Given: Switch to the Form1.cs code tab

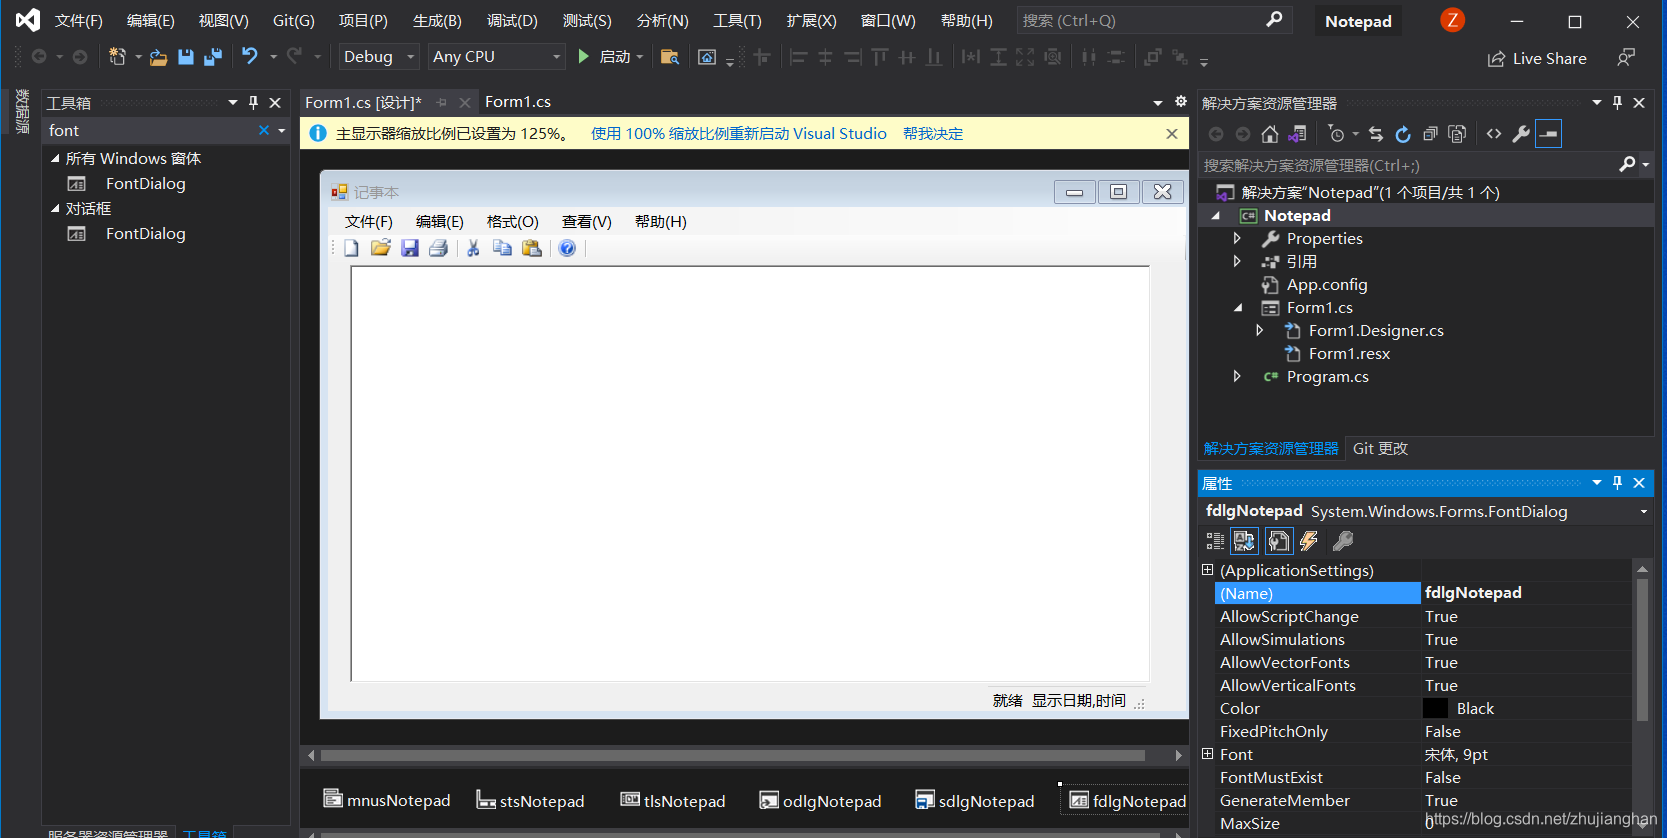Looking at the screenshot, I should tap(518, 102).
